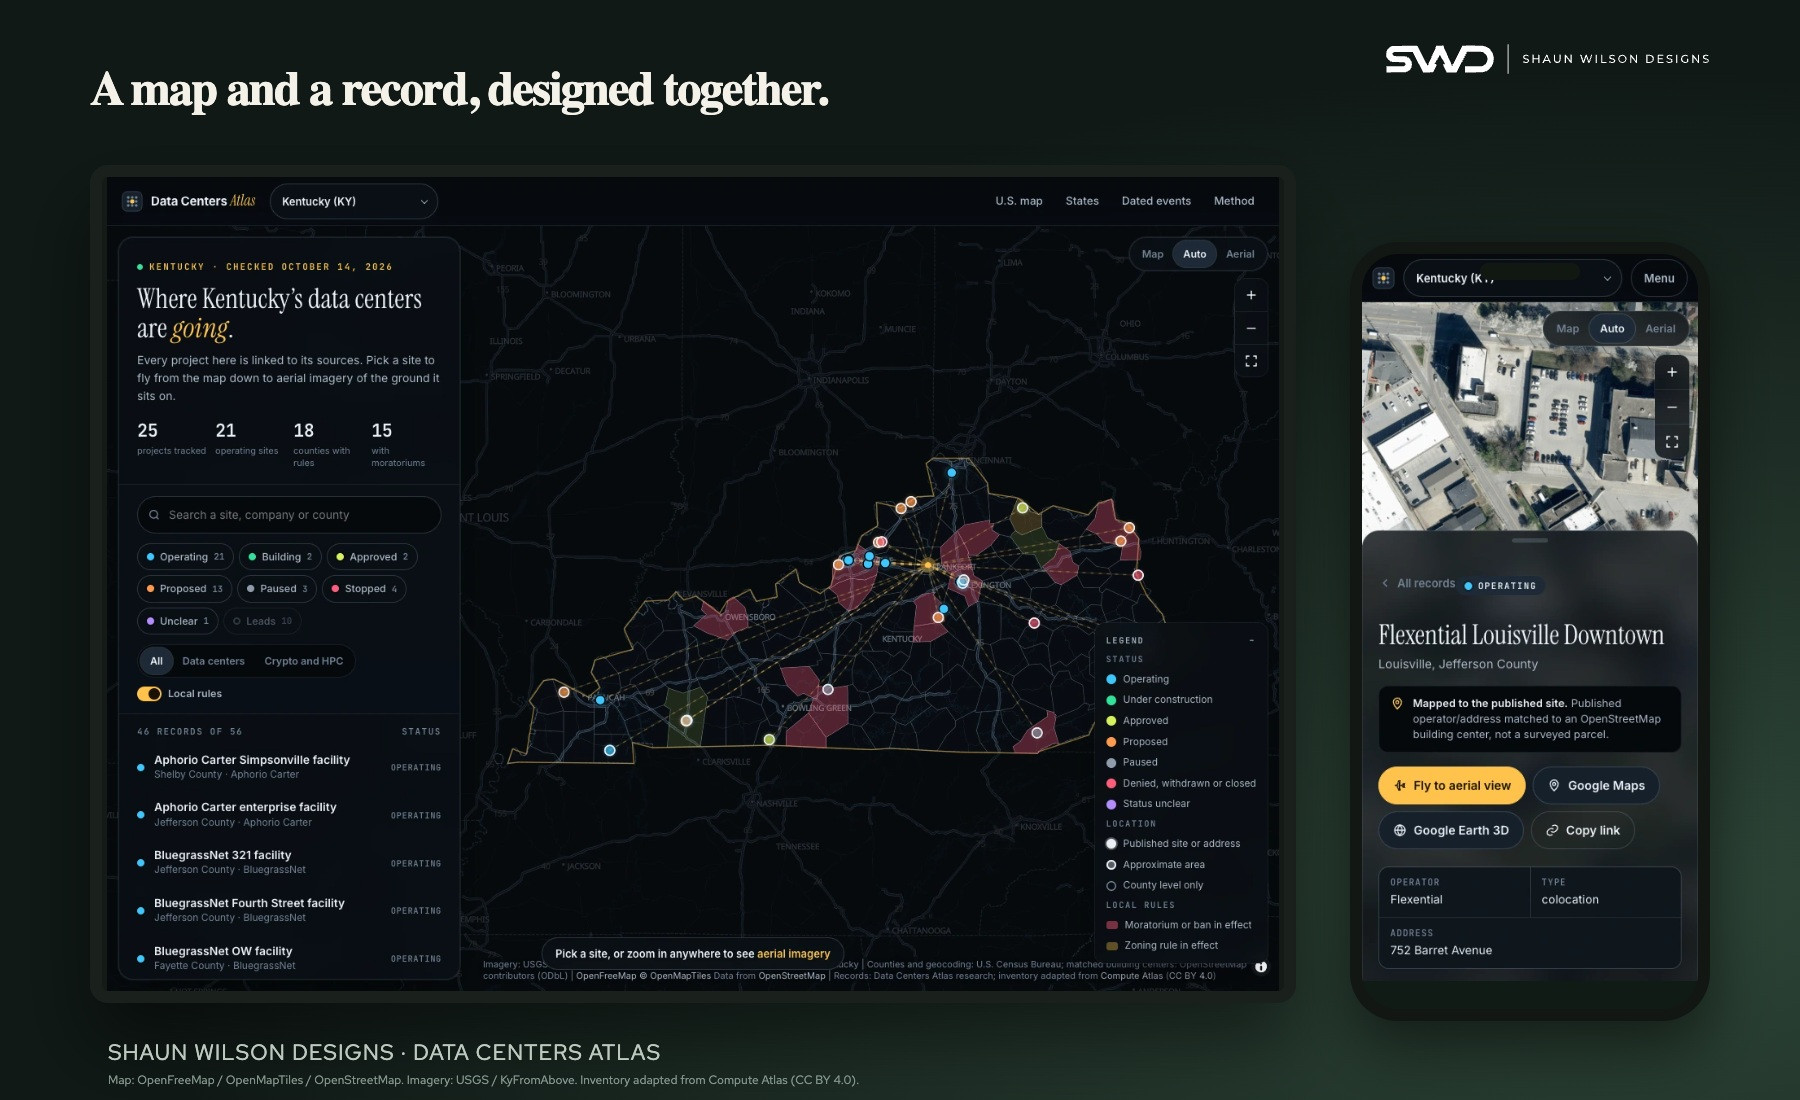Screen dimensions: 1800x1100
Task: Copy link to the Flexential record
Action: click(x=1583, y=831)
